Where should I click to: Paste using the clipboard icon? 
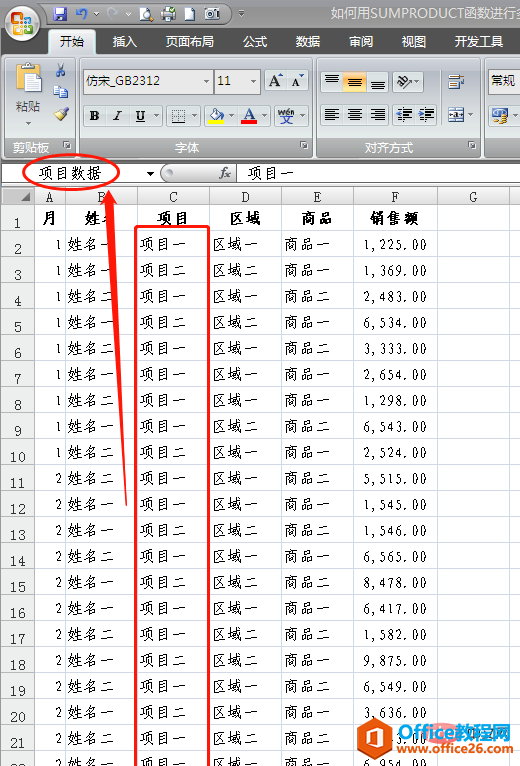pyautogui.click(x=28, y=79)
